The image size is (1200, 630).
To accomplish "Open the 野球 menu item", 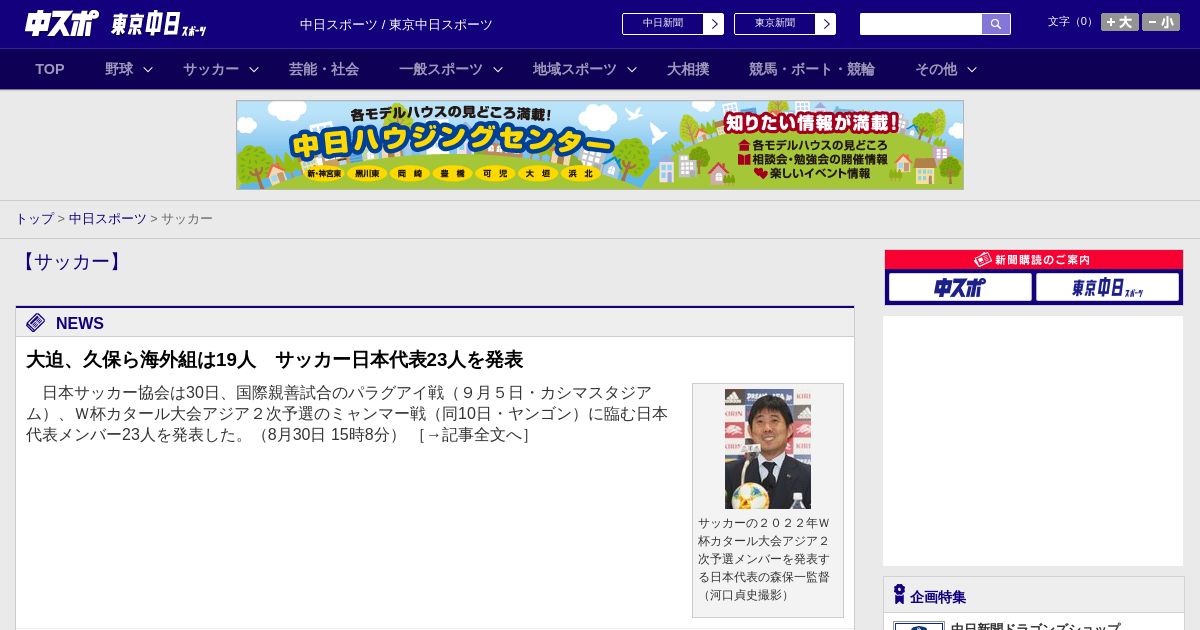I will [x=119, y=69].
